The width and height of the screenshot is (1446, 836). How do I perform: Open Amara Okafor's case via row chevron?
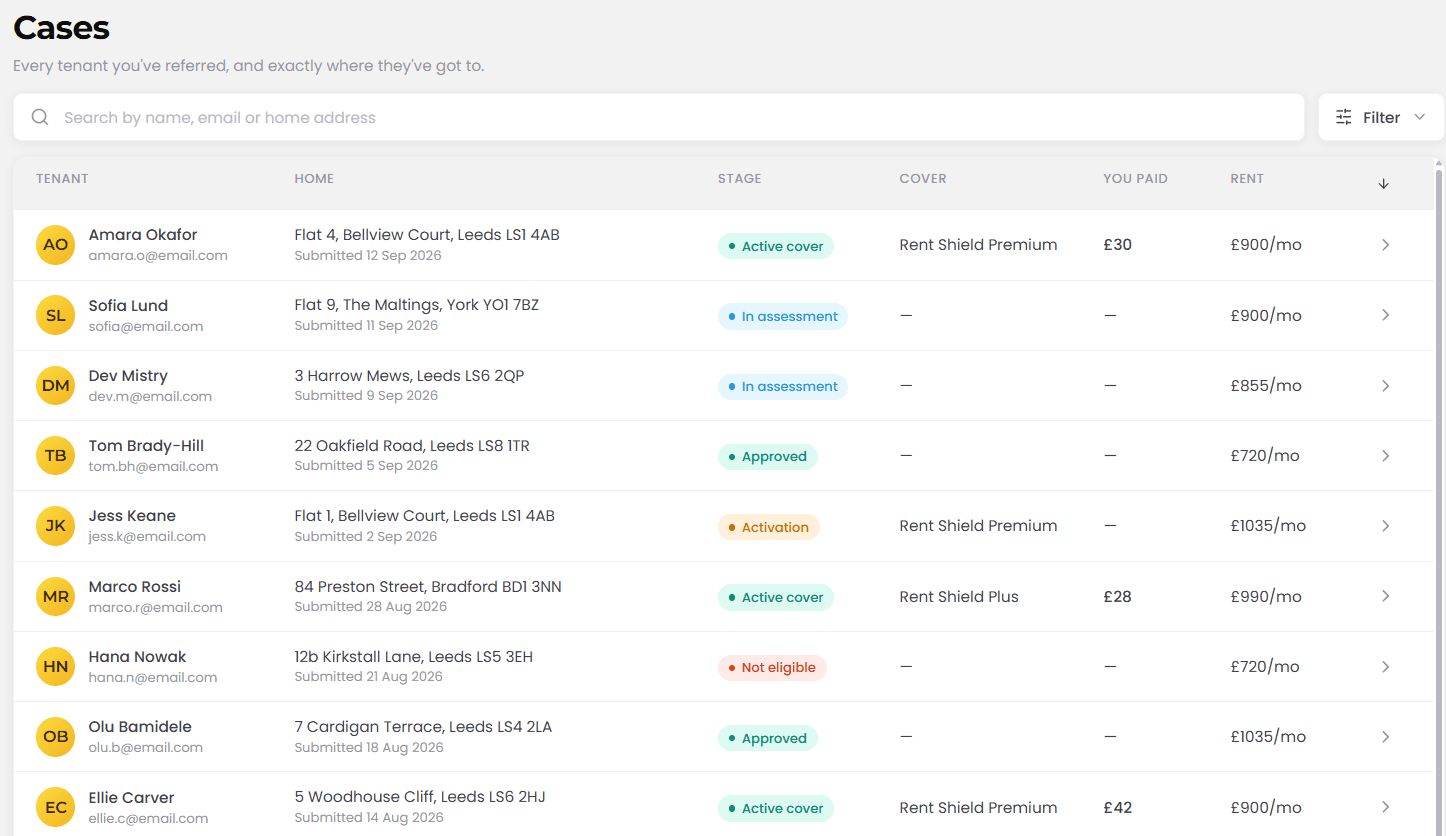(1385, 245)
